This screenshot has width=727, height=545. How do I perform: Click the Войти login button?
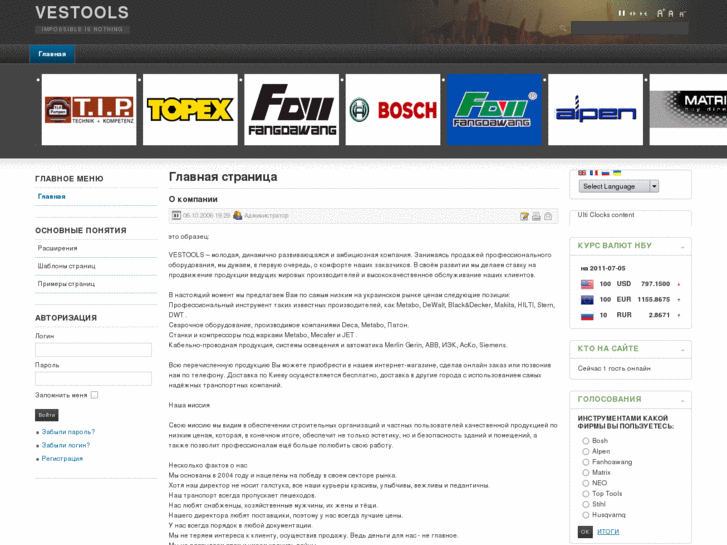coord(47,415)
